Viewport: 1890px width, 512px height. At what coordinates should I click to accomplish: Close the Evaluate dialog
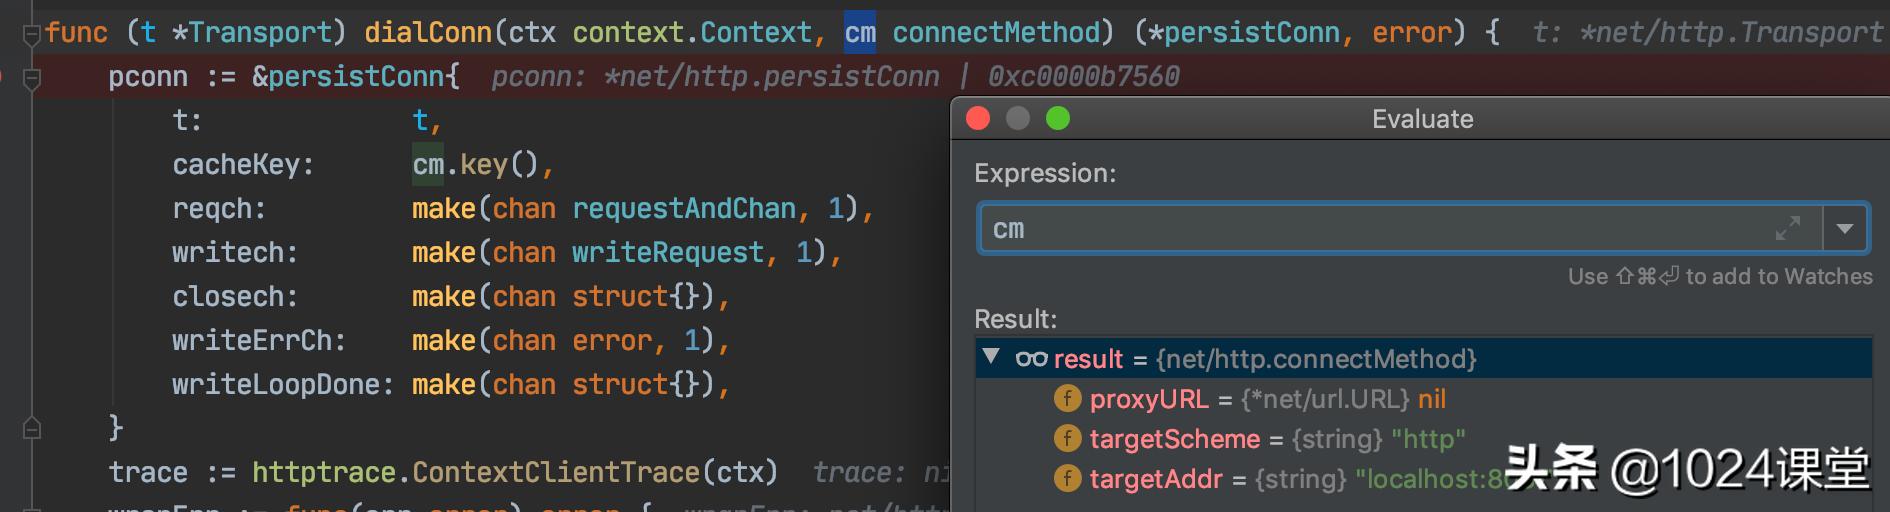(x=978, y=119)
